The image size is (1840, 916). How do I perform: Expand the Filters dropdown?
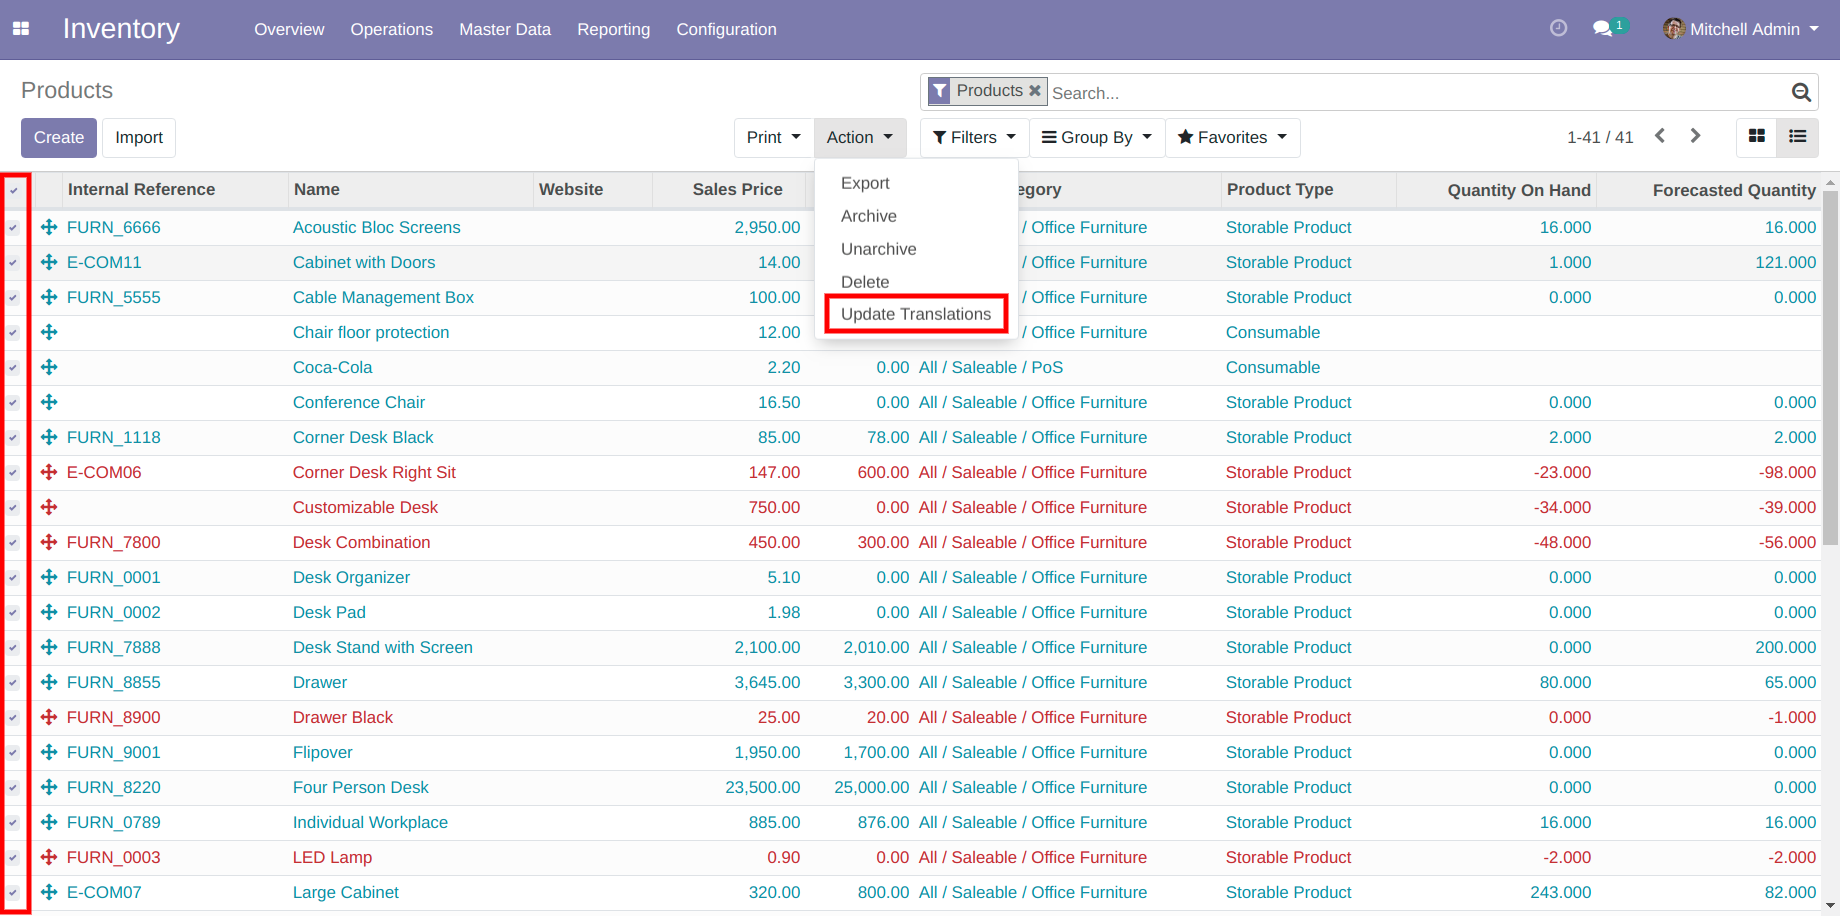coord(973,137)
